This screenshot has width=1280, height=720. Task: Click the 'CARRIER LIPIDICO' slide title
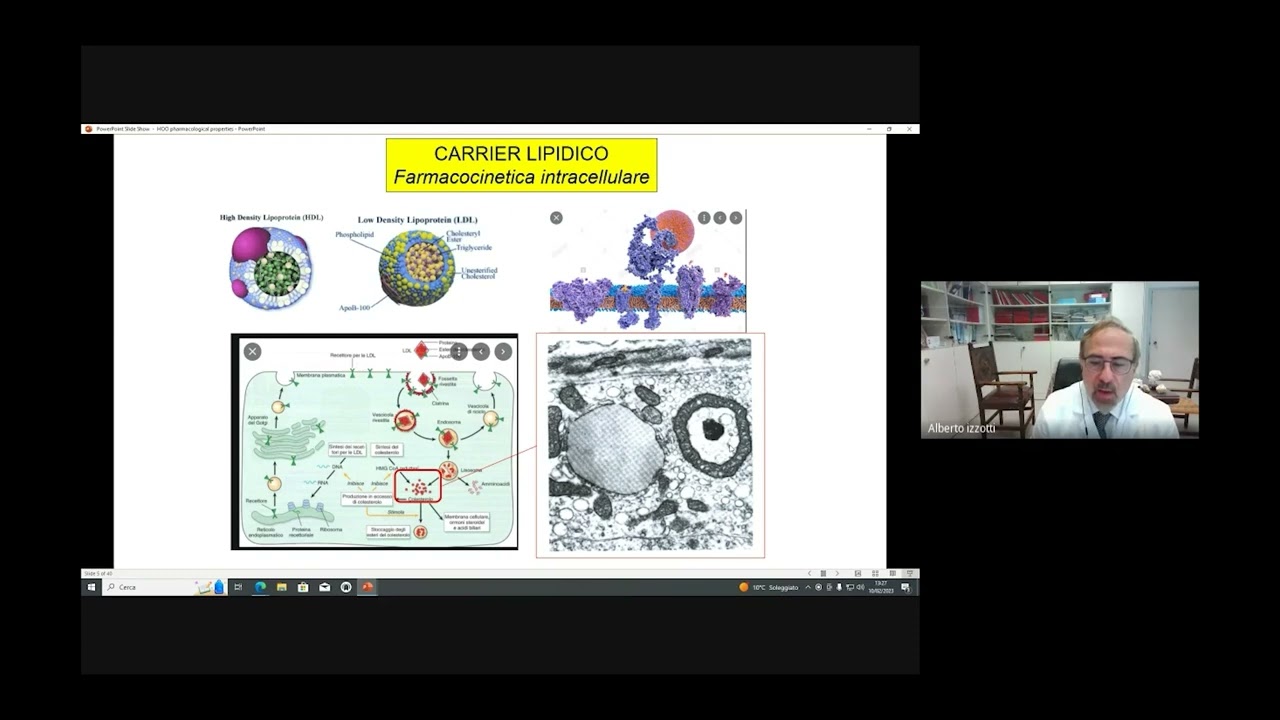click(x=521, y=154)
